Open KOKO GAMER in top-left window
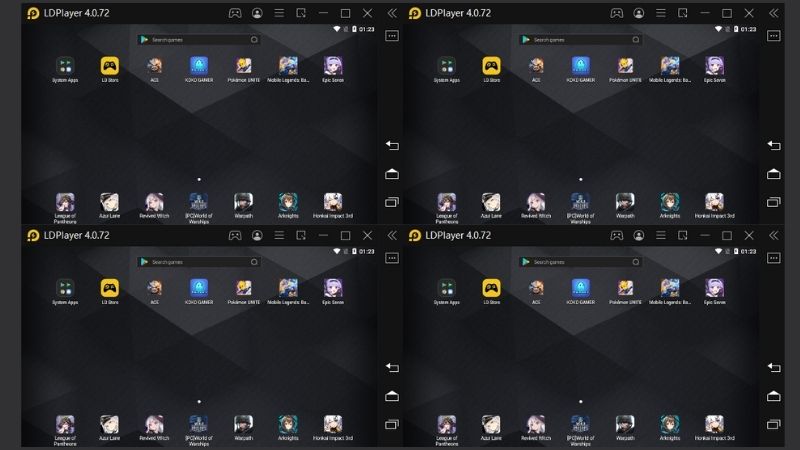This screenshot has height=450, width=800. tap(199, 66)
